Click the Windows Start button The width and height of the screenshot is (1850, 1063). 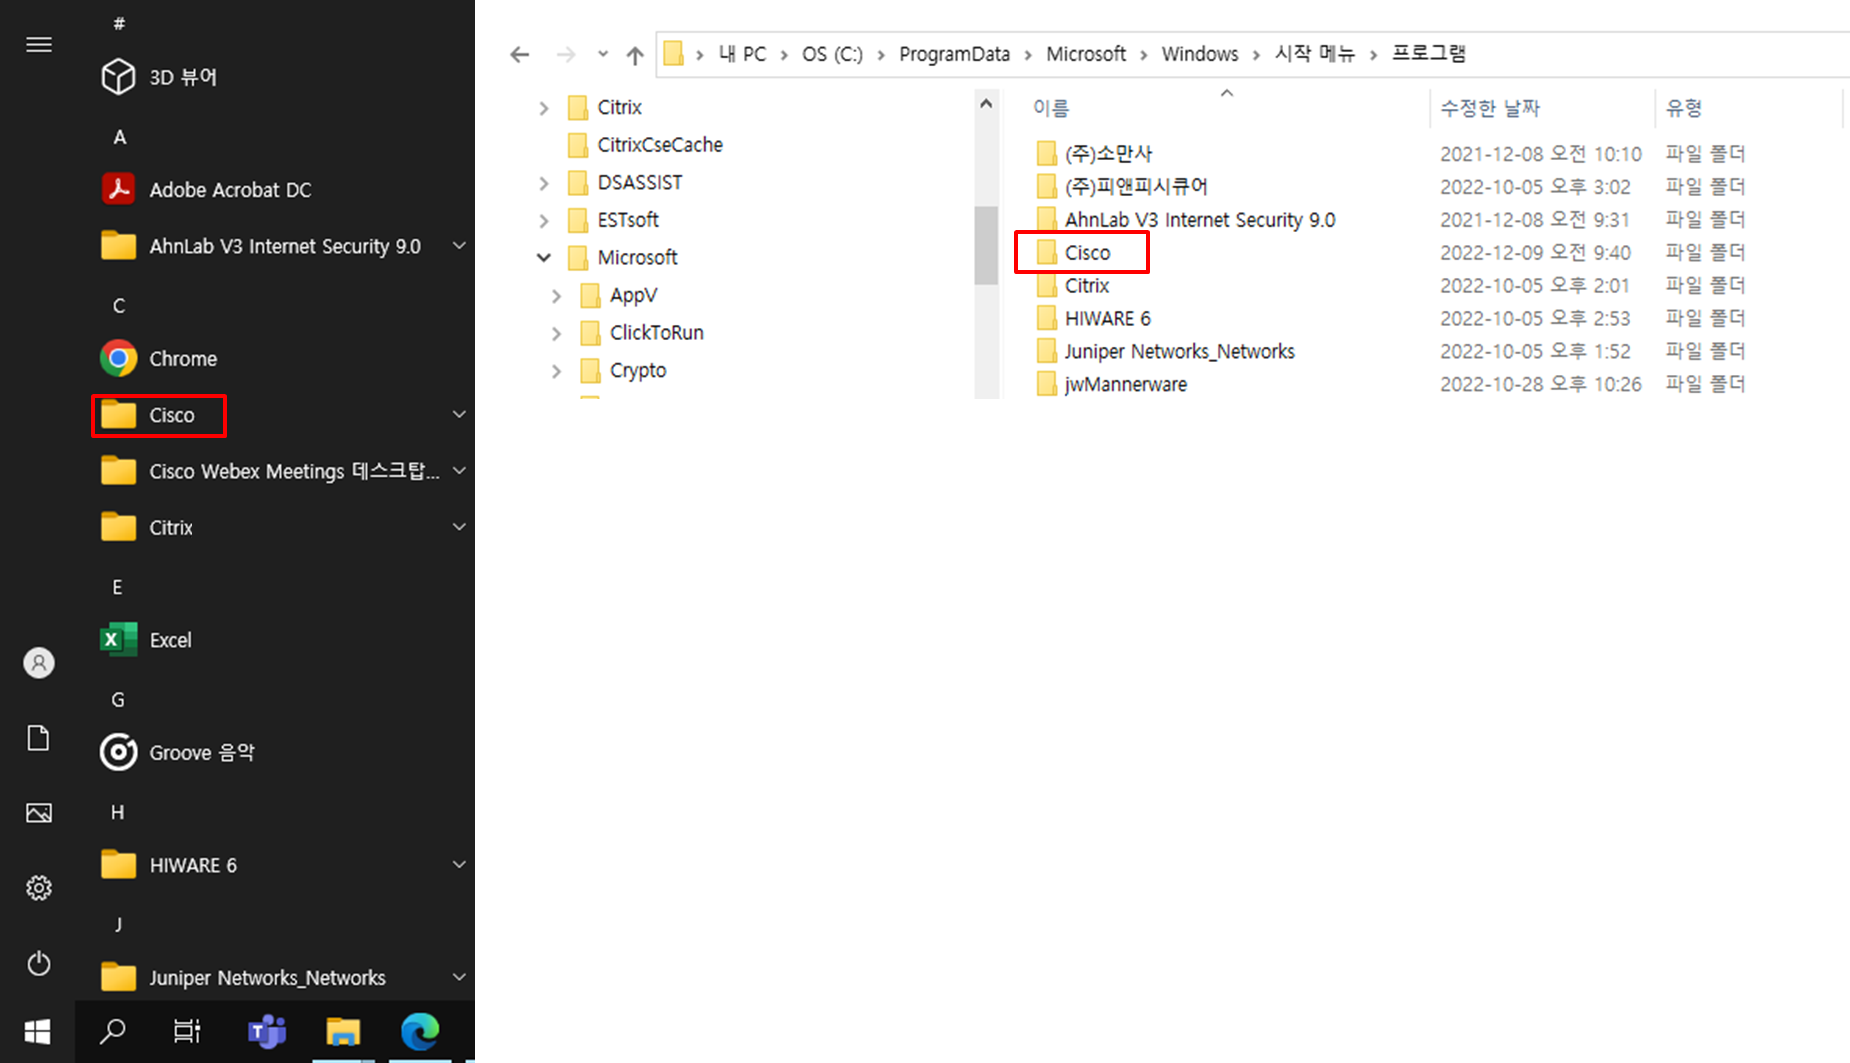pyautogui.click(x=37, y=1032)
